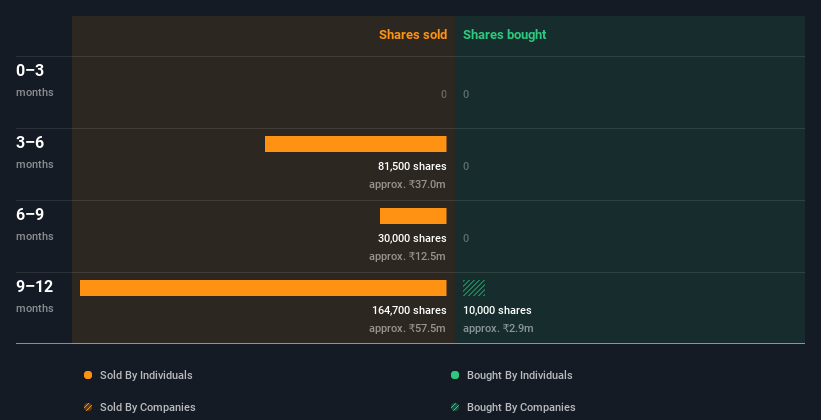Screen dimensions: 821x420
Task: Click the 10,000 shares bought value
Action: (x=497, y=310)
